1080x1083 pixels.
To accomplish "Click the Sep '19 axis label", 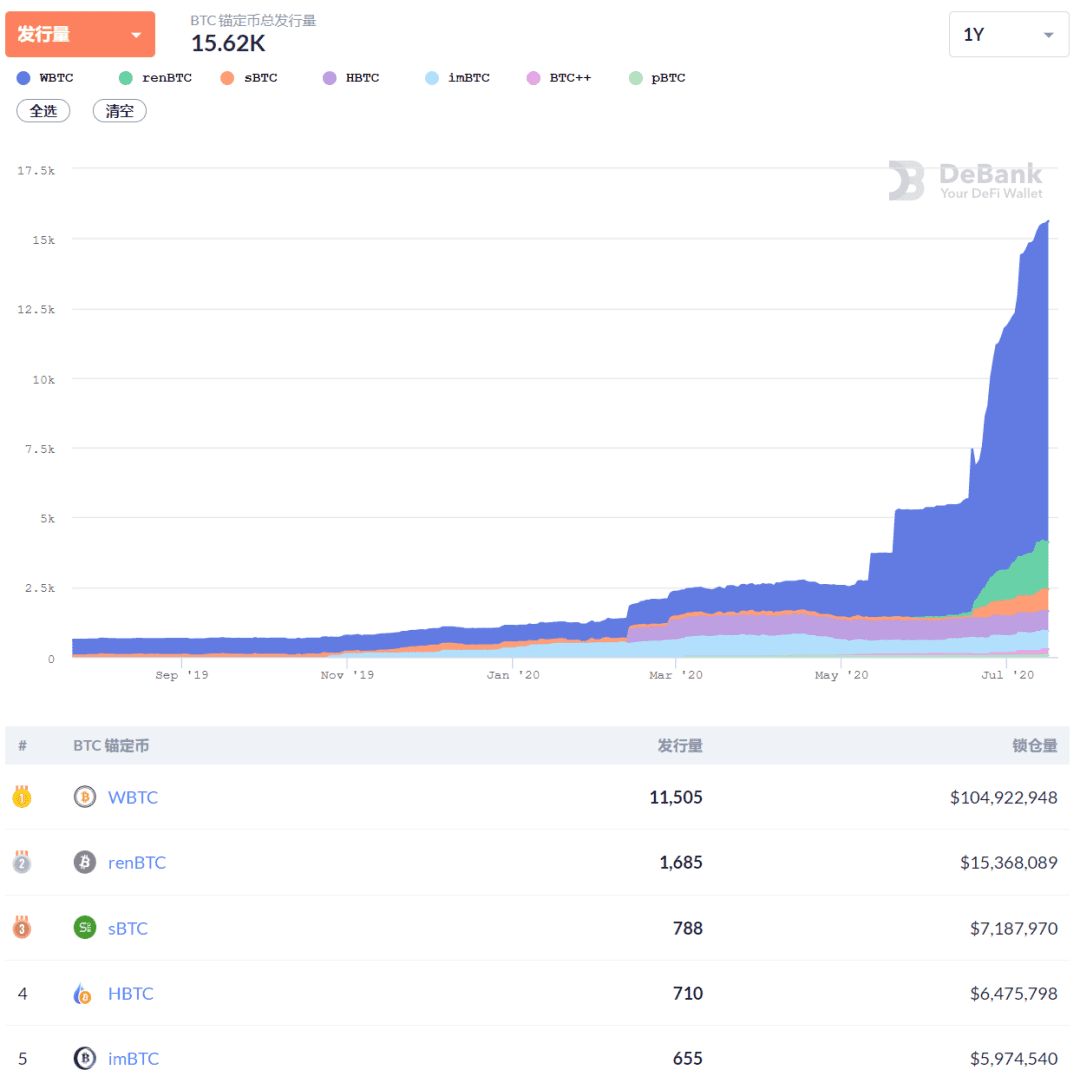I will click(182, 675).
